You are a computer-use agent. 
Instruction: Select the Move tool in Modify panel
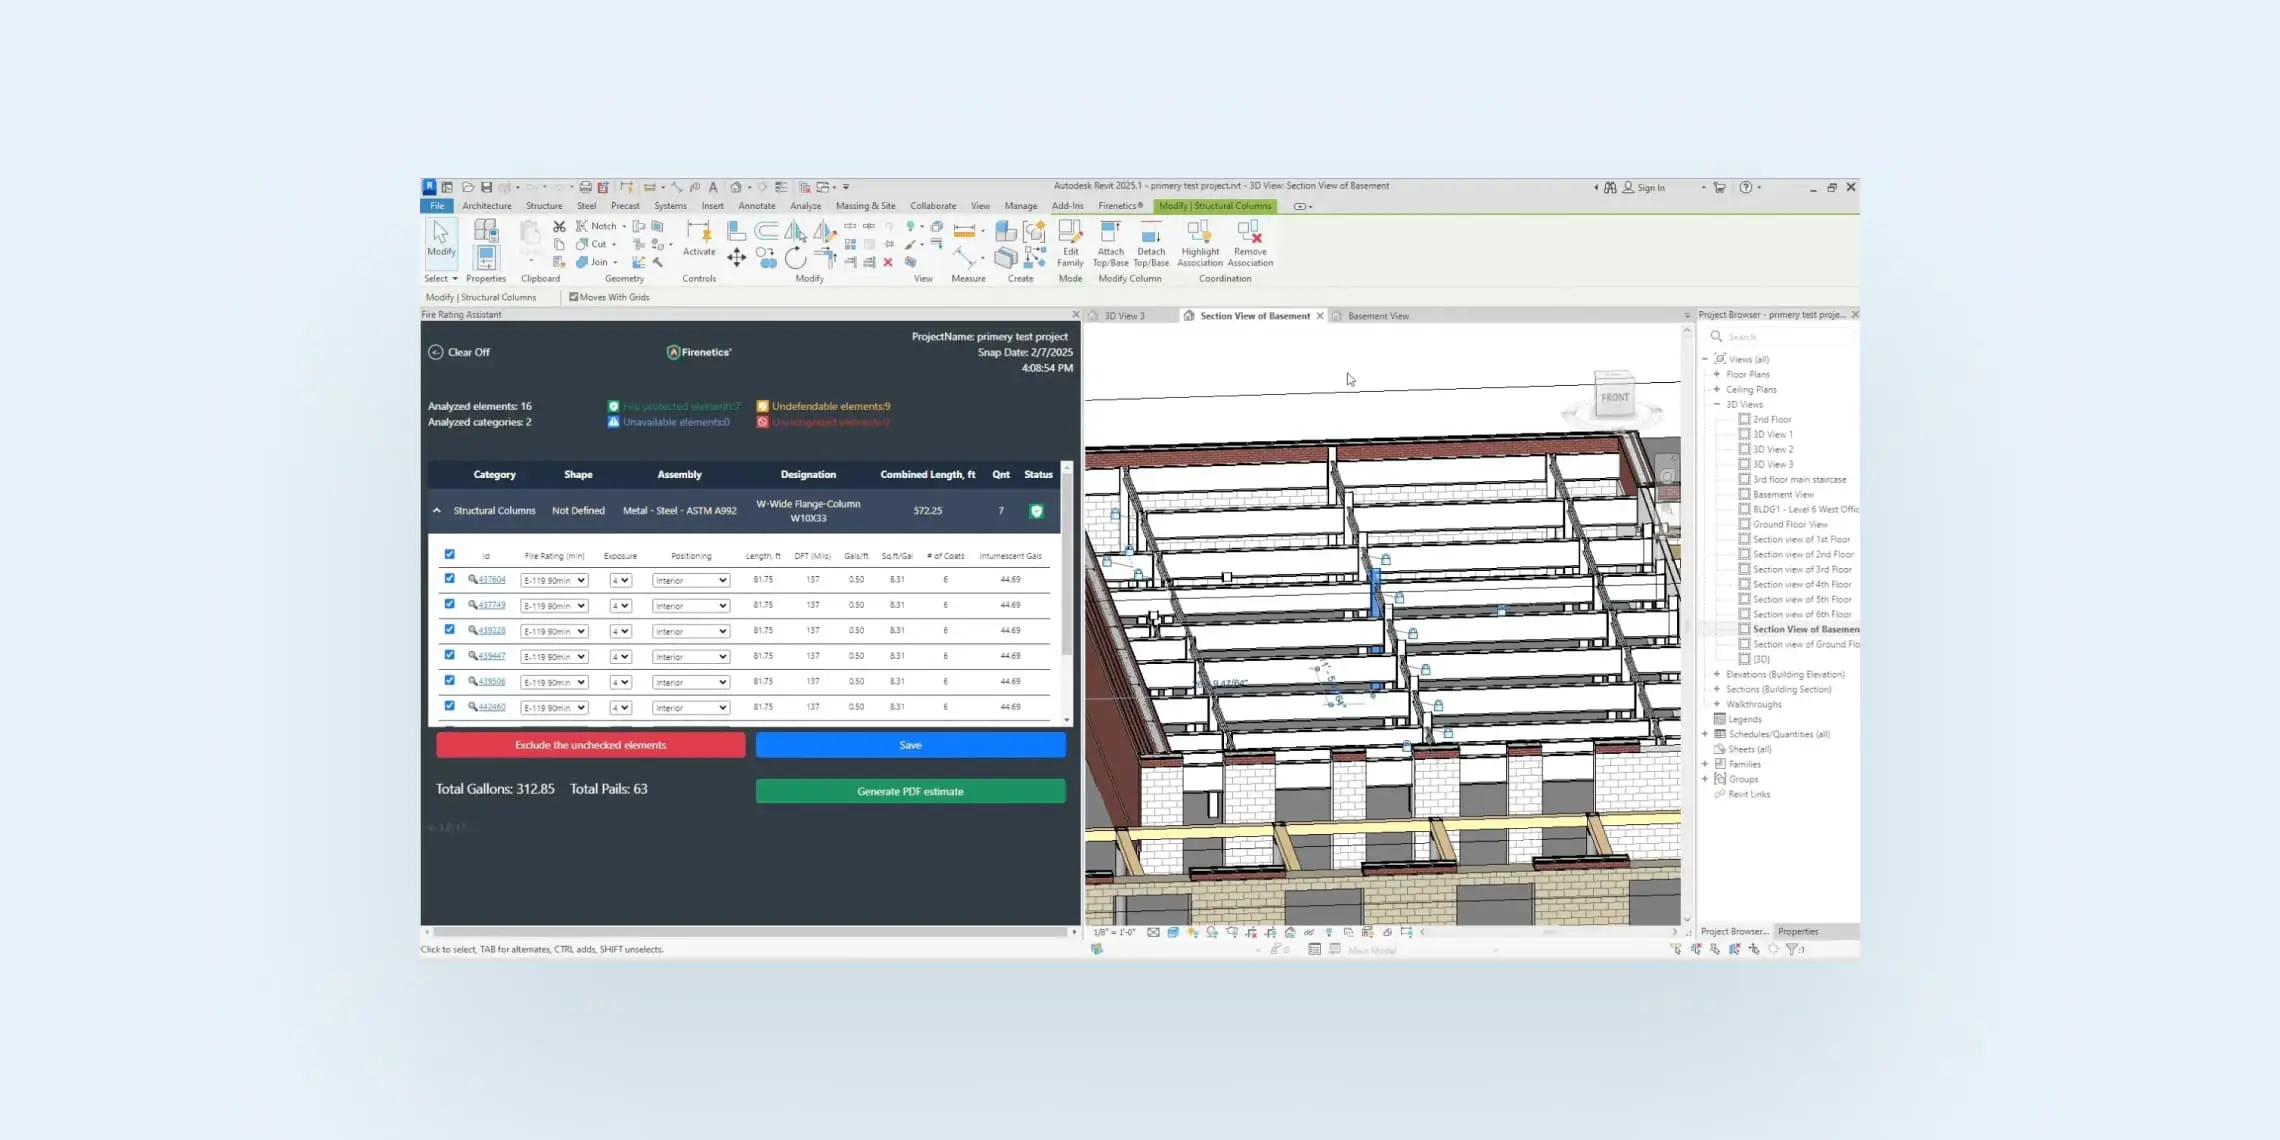(736, 258)
